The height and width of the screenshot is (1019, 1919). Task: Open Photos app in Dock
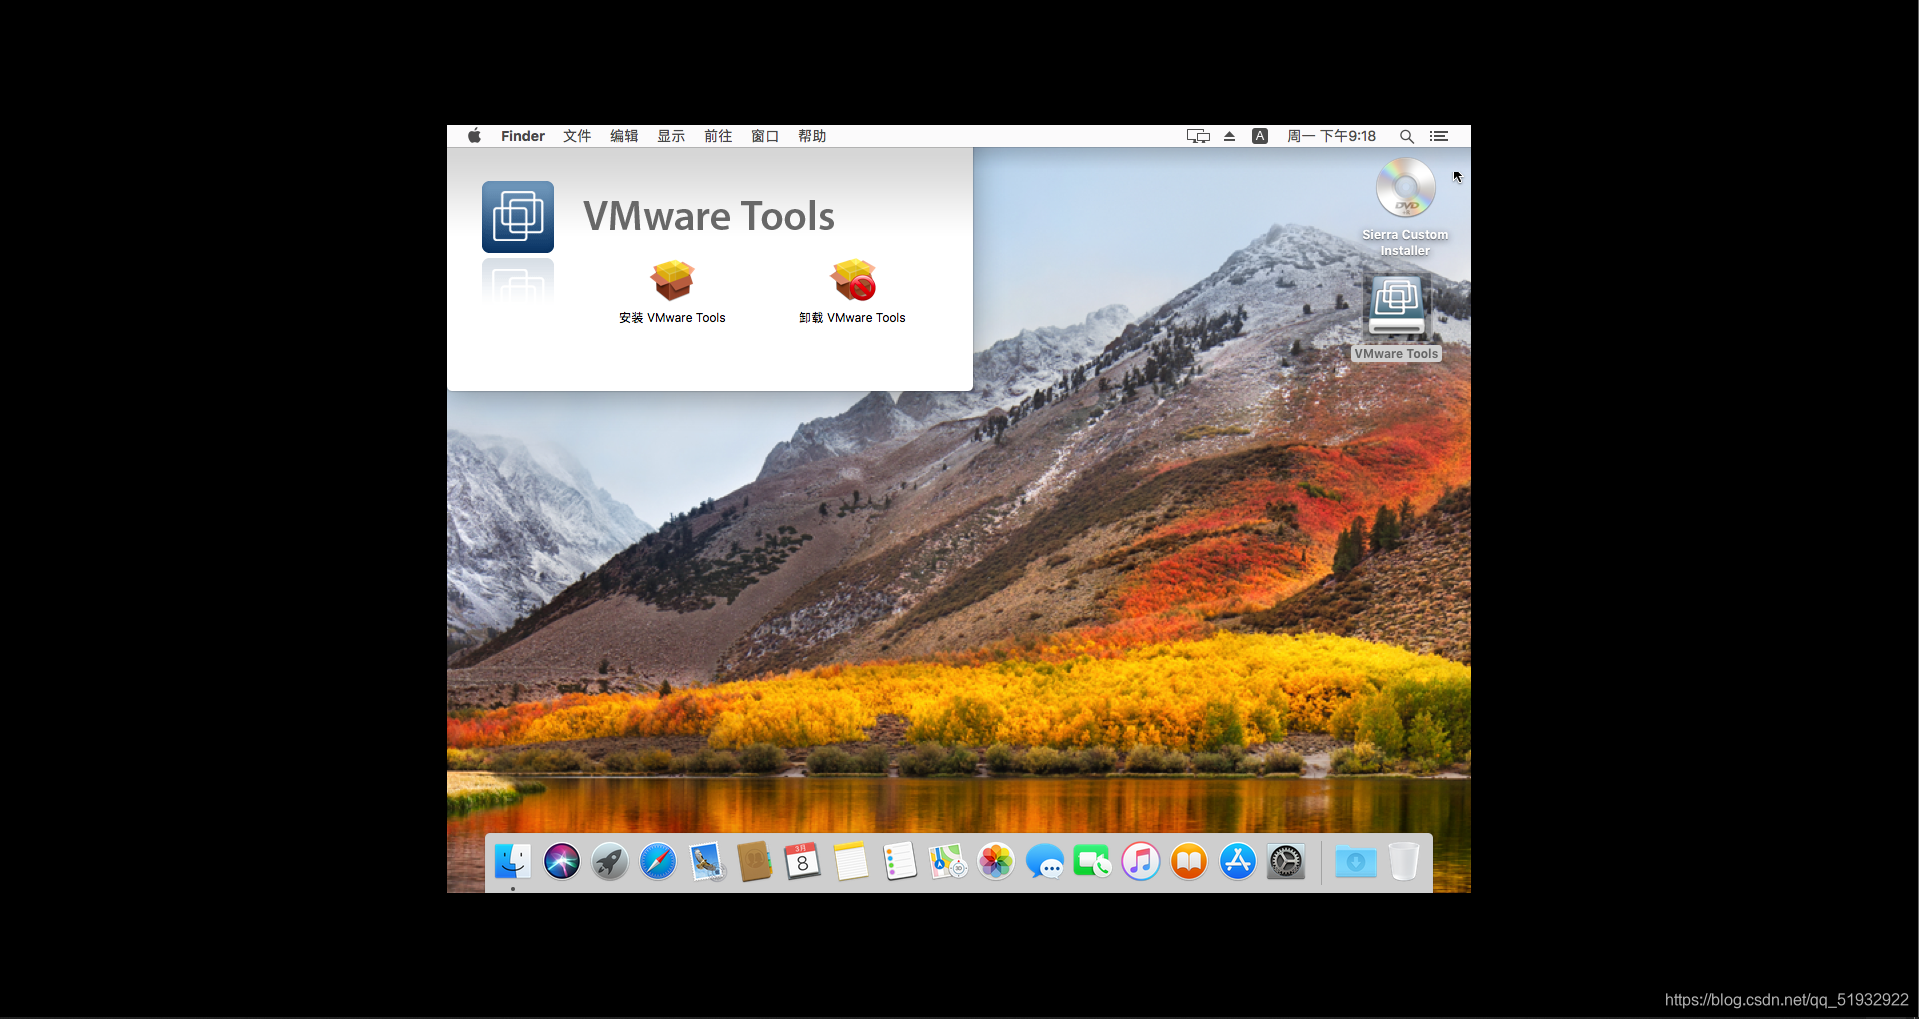[996, 861]
